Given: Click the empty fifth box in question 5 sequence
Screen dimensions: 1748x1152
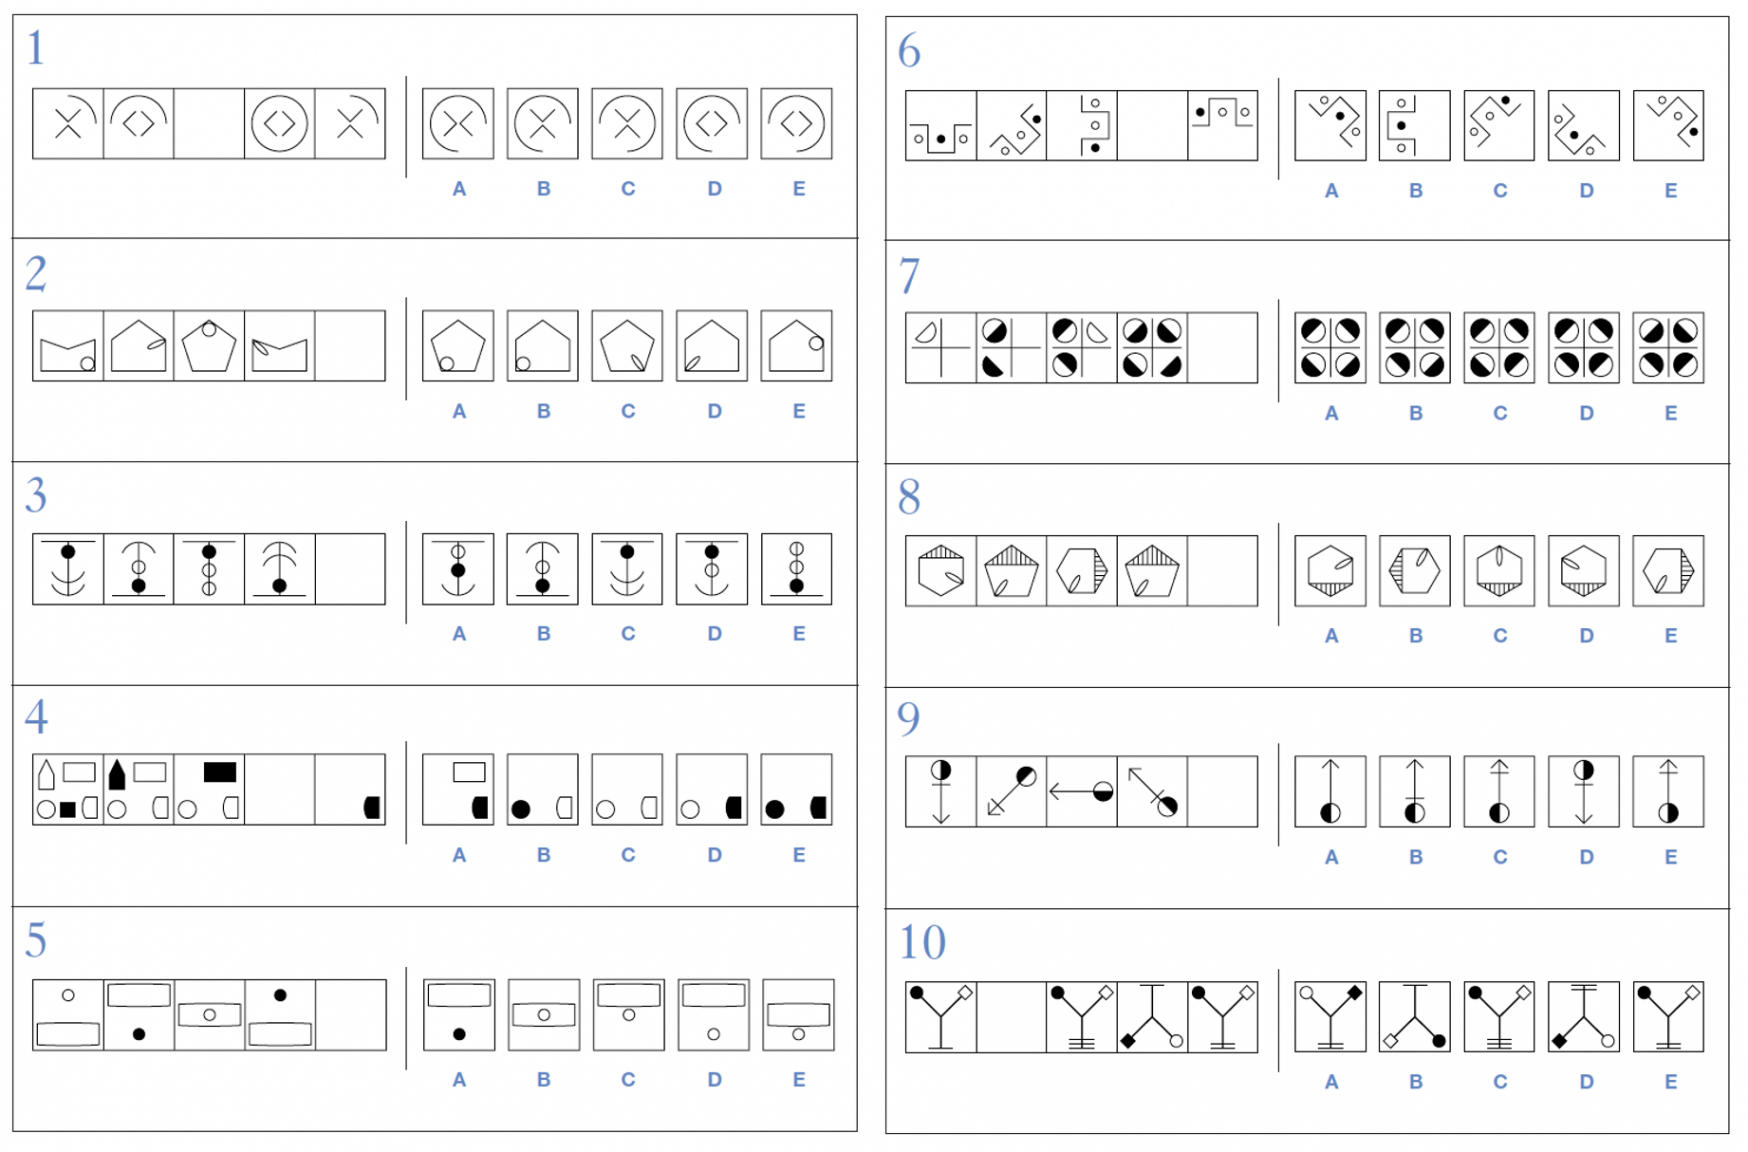Looking at the screenshot, I should pyautogui.click(x=350, y=1014).
